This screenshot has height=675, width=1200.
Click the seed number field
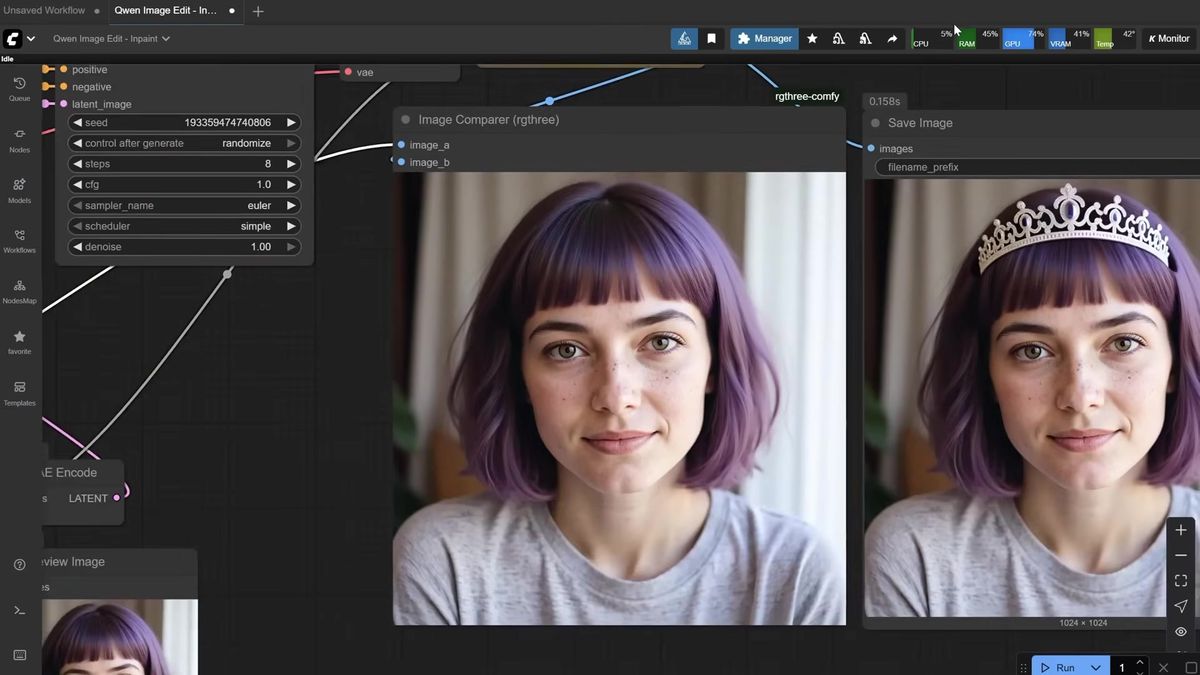click(x=184, y=123)
